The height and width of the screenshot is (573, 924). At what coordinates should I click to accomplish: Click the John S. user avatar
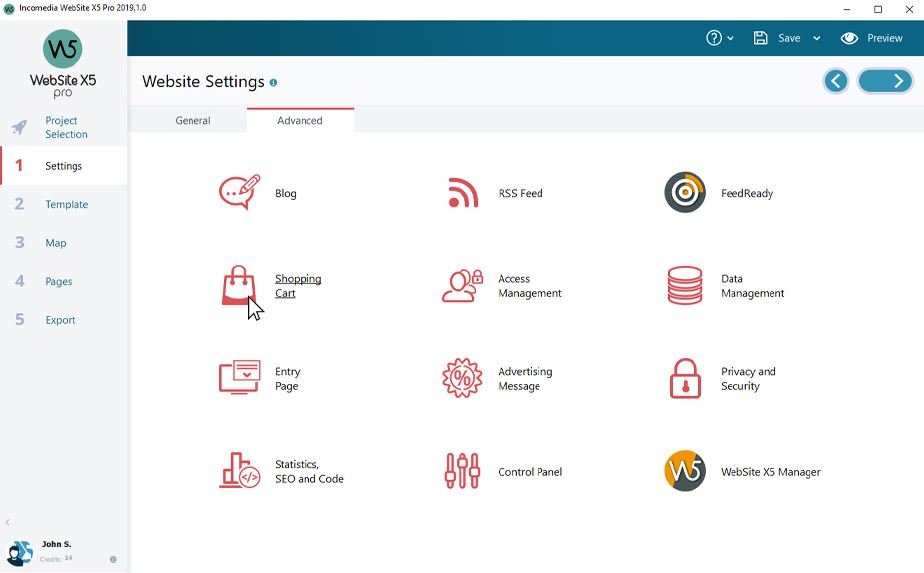point(19,552)
